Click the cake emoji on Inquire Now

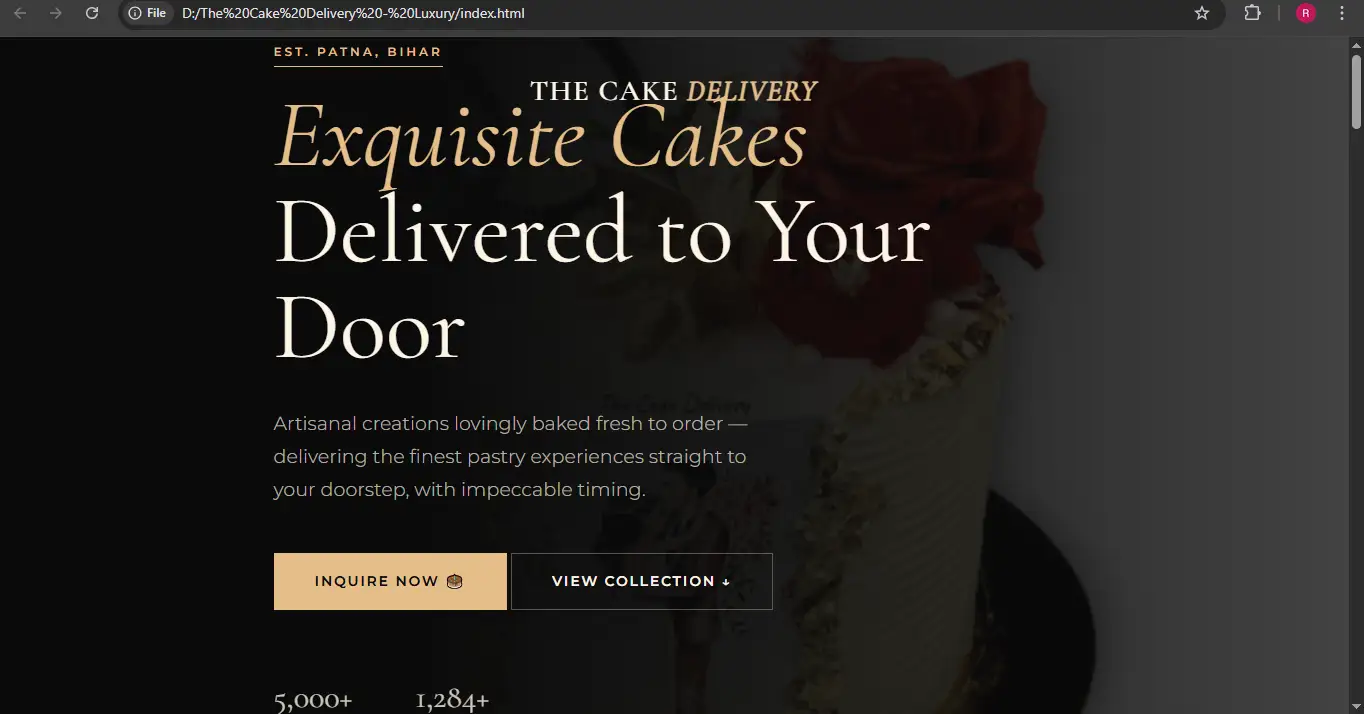455,581
